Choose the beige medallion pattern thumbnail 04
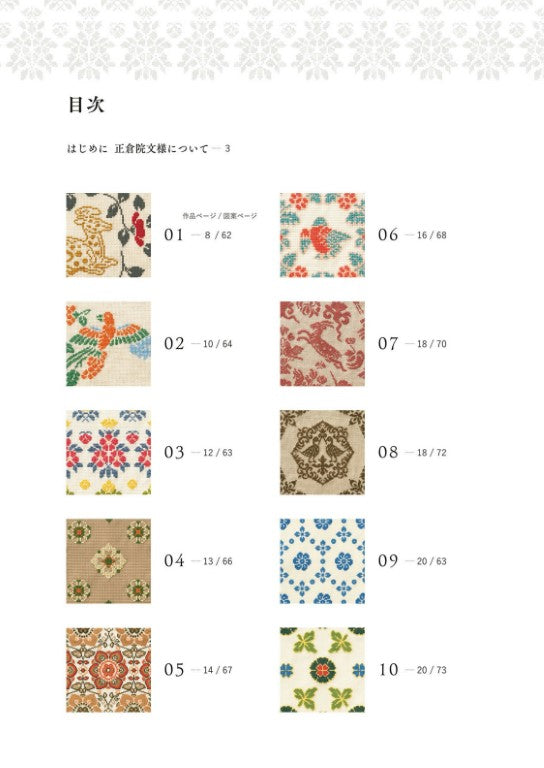The height and width of the screenshot is (768, 544). (108, 561)
